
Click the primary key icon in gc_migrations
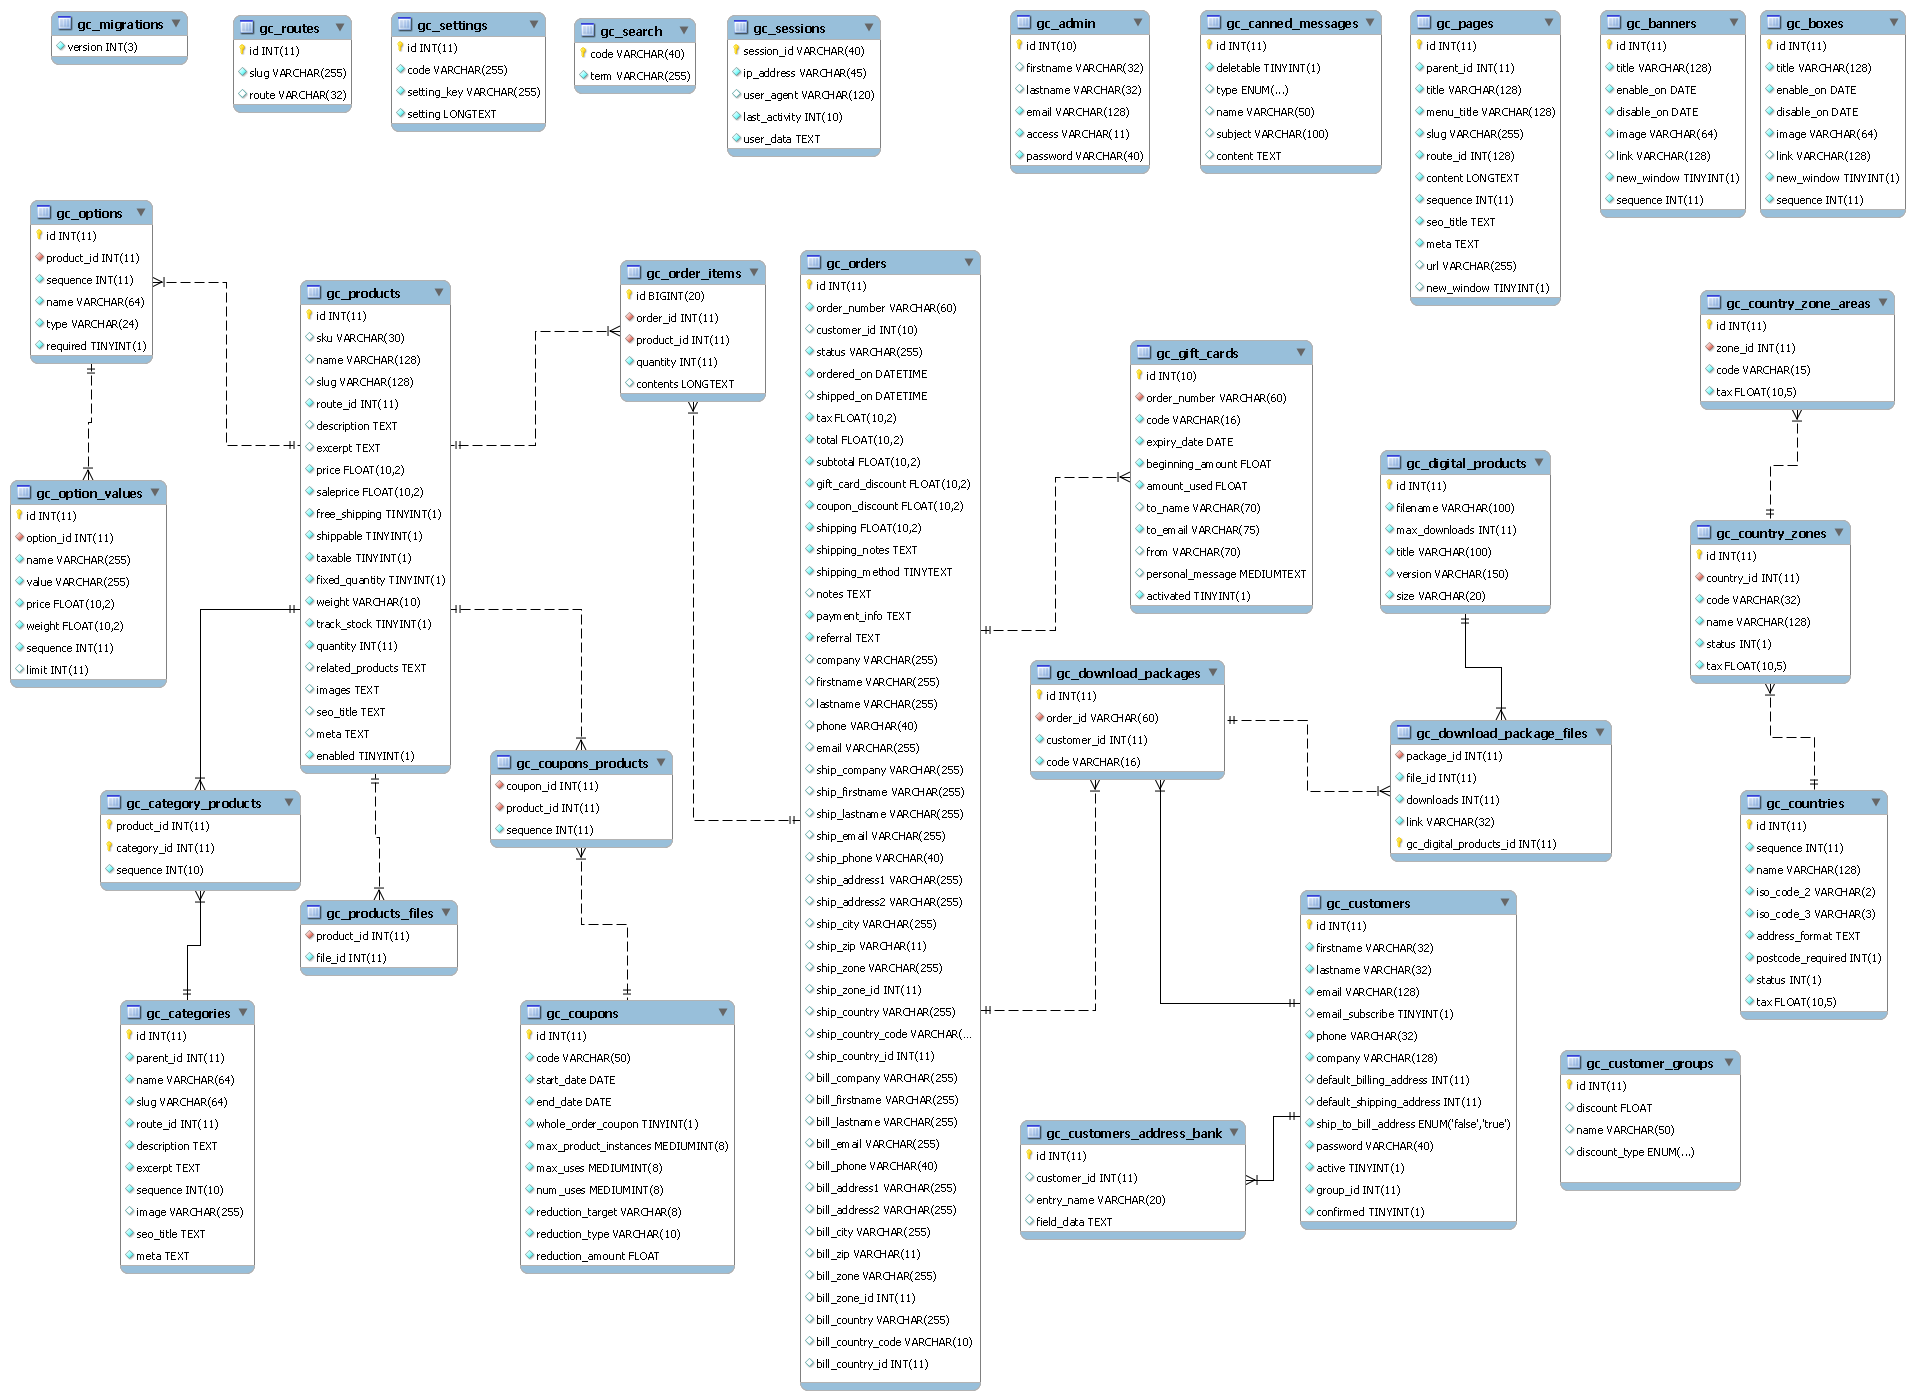click(61, 47)
